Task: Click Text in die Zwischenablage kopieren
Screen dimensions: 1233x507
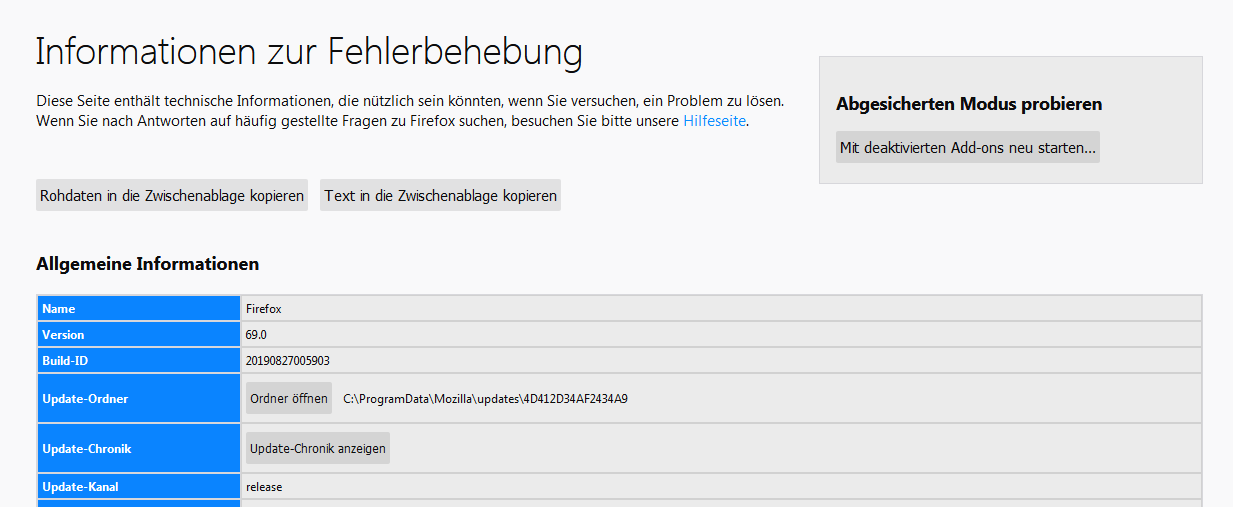Action: coord(441,196)
